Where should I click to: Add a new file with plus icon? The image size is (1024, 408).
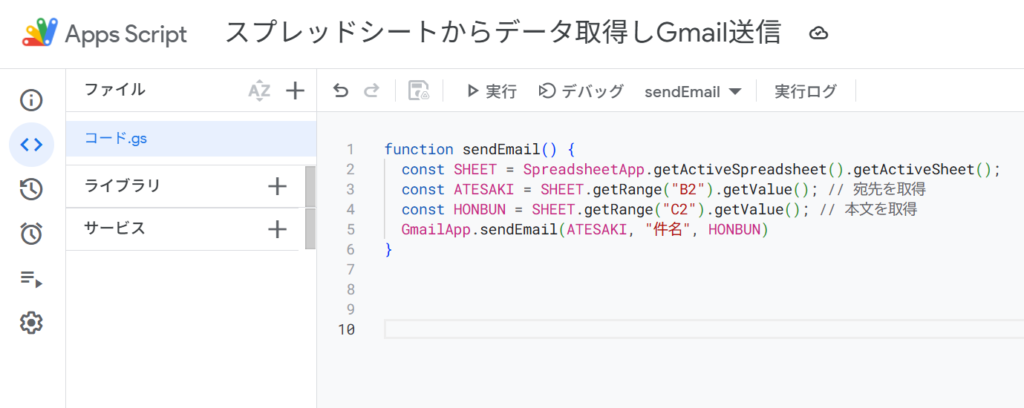pyautogui.click(x=296, y=91)
